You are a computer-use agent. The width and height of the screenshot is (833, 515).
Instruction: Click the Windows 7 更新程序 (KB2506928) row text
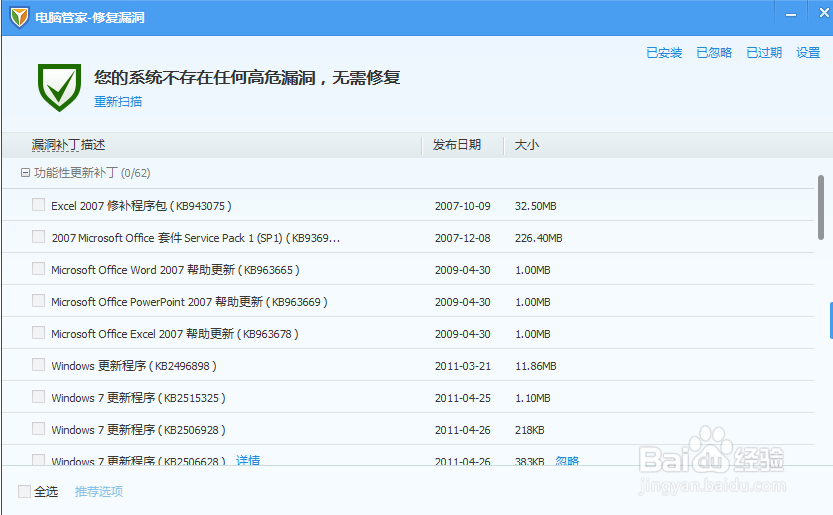point(138,430)
